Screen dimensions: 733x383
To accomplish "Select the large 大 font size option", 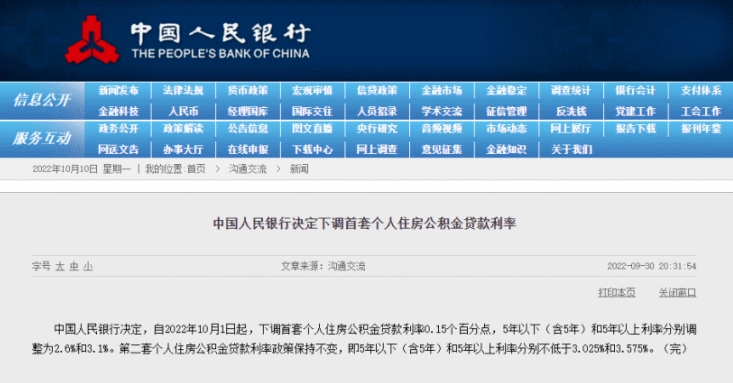I will click(60, 267).
